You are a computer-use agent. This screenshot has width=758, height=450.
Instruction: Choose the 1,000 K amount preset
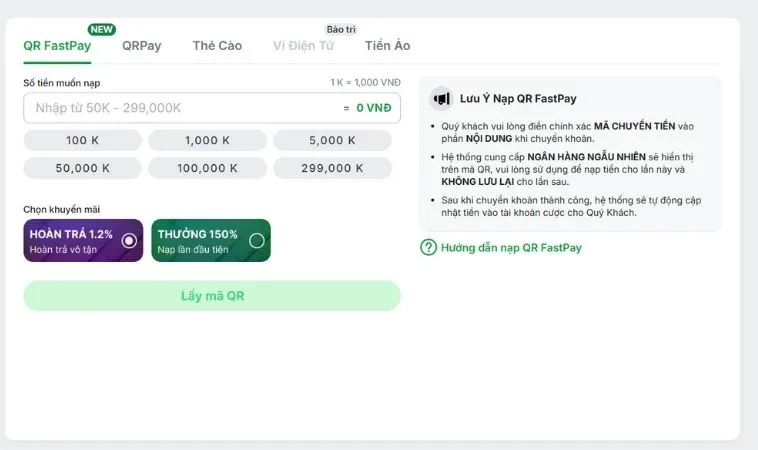pos(207,141)
